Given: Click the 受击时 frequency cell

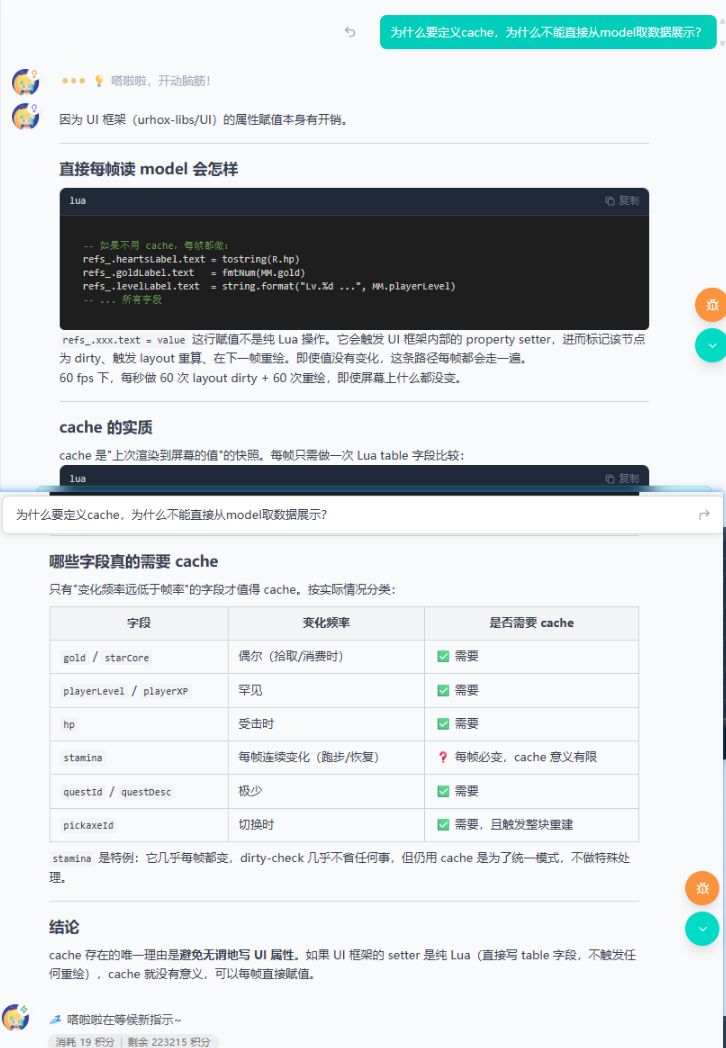Looking at the screenshot, I should [326, 724].
